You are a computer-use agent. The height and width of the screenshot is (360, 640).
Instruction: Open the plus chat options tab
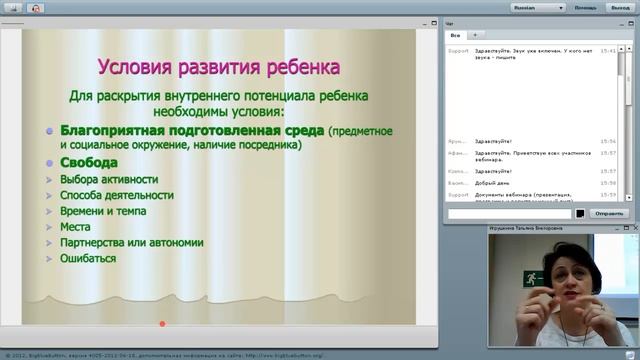click(475, 36)
